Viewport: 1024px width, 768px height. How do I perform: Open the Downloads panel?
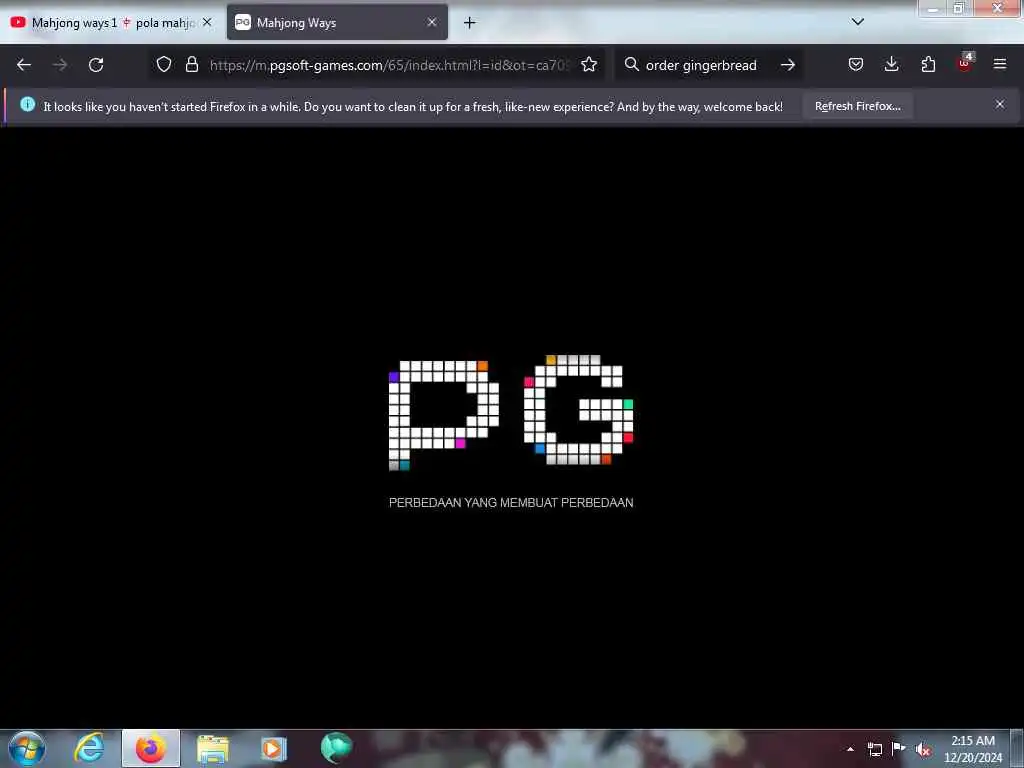[891, 65]
